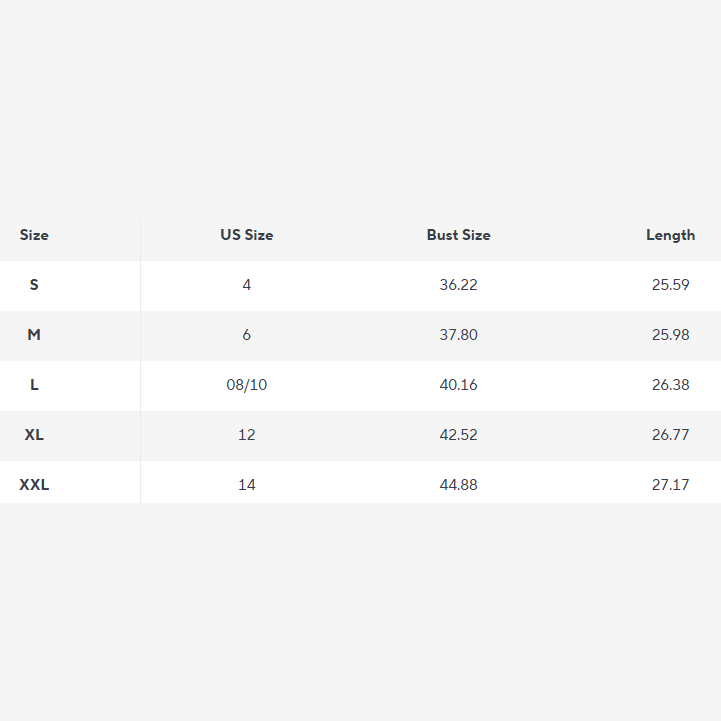This screenshot has width=721, height=721.
Task: Click US size value 14
Action: coord(246,485)
